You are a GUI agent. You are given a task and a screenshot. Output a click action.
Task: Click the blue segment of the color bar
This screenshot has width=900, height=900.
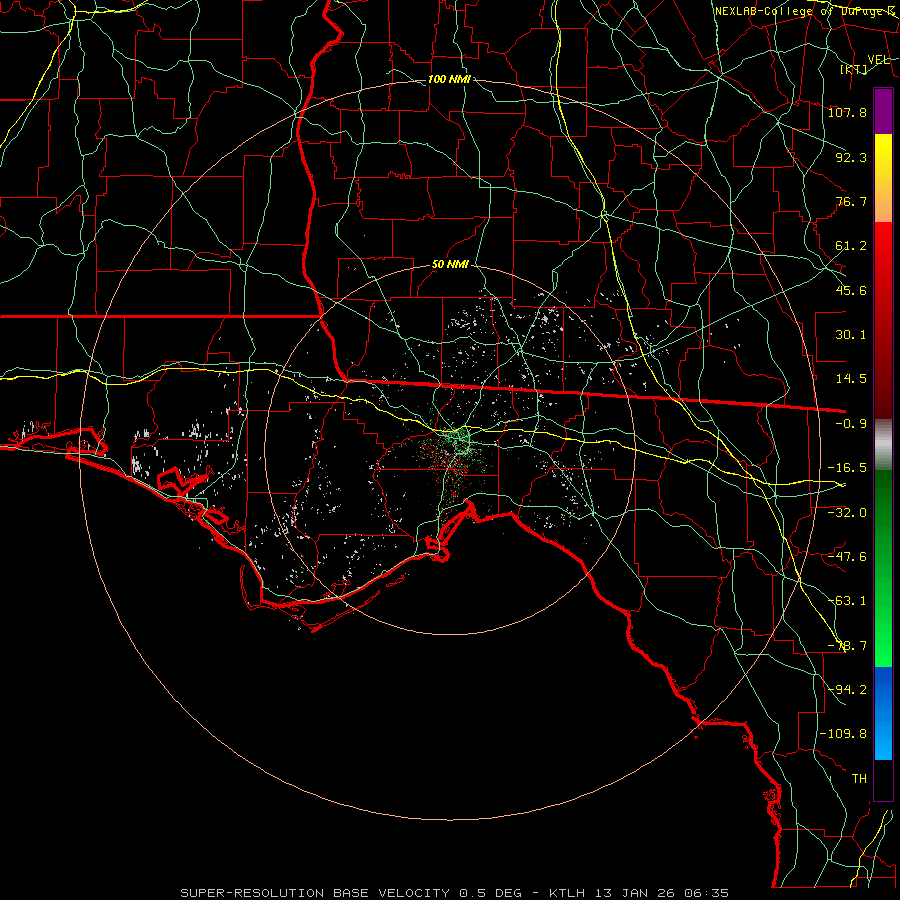(883, 713)
